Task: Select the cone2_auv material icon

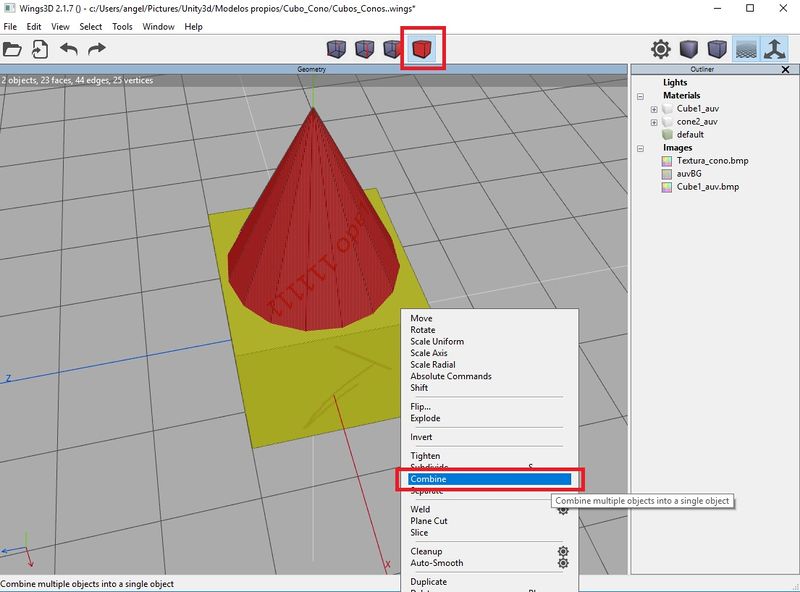Action: click(667, 122)
